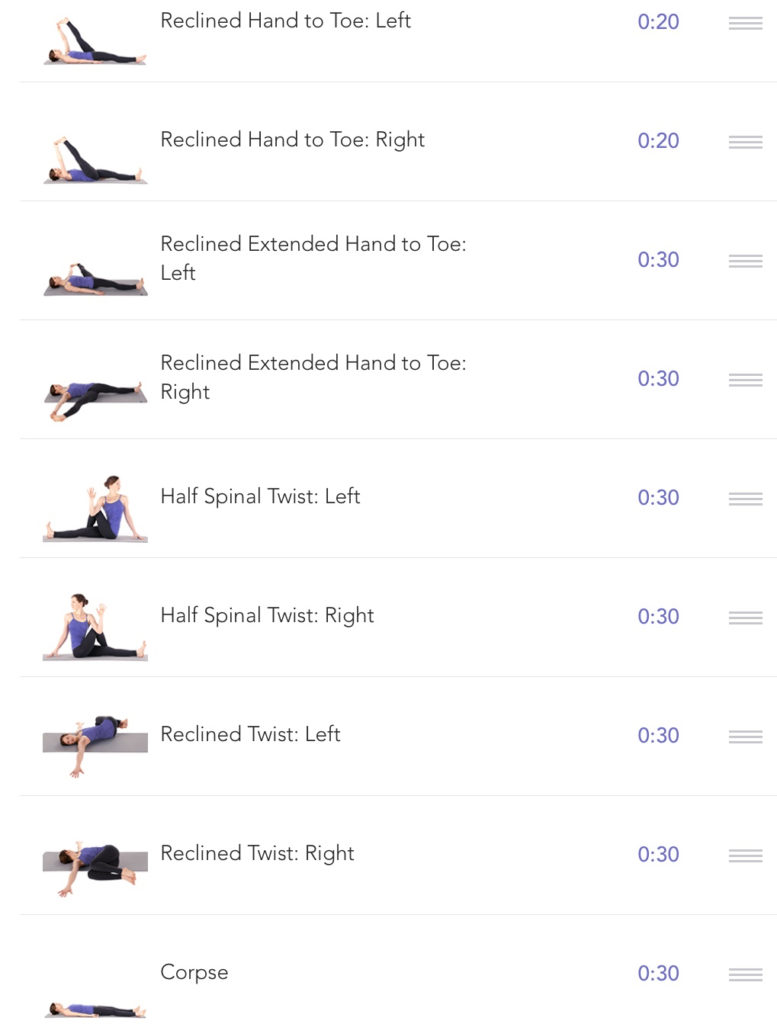Open 0:20 duration of Reclined Hand to Toe: Right
This screenshot has height=1024, width=777.
tap(658, 140)
